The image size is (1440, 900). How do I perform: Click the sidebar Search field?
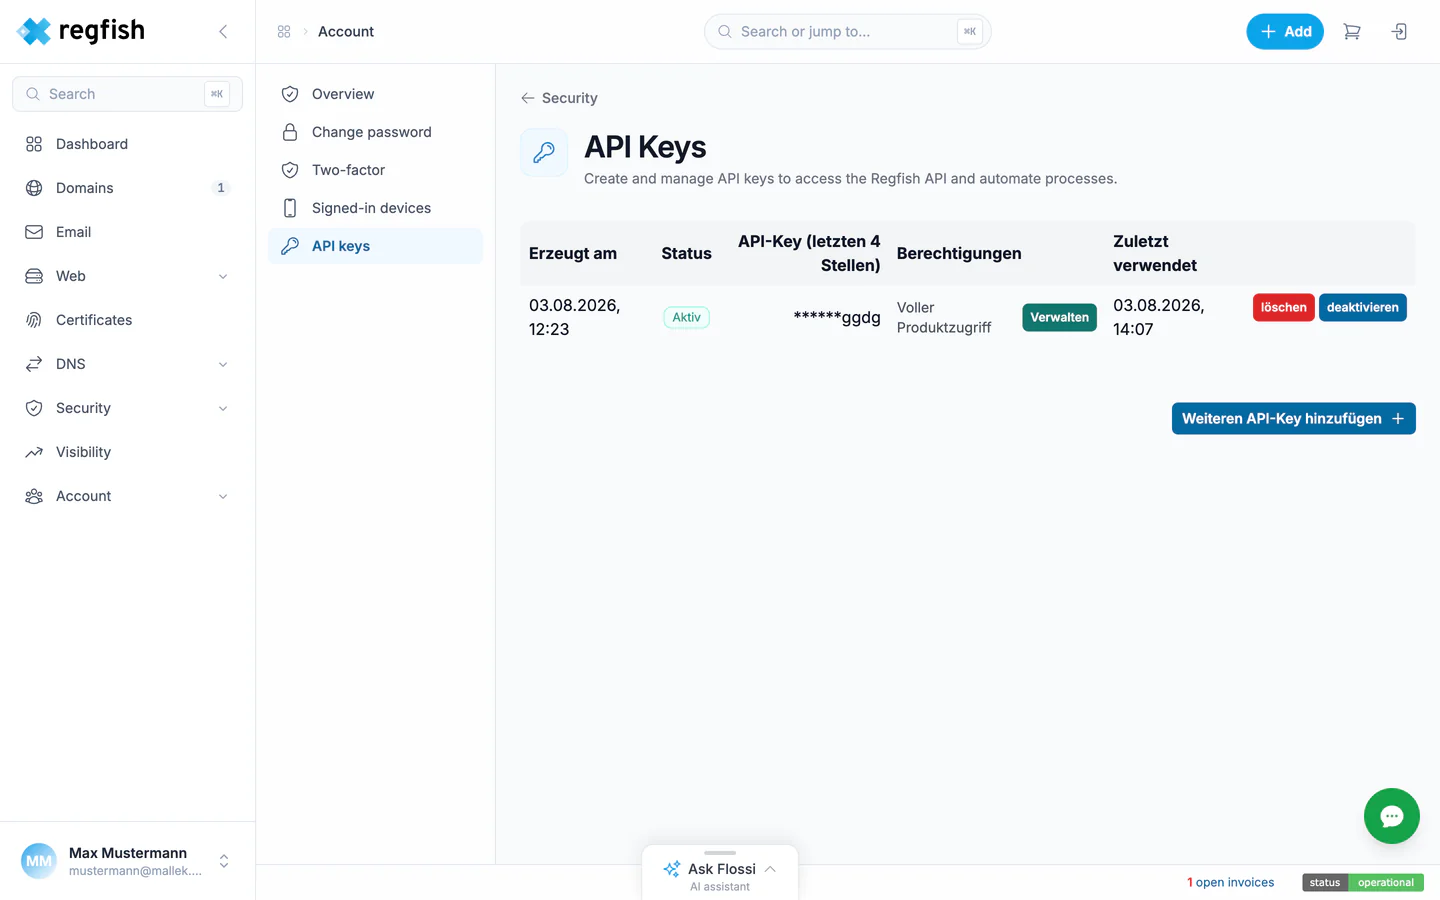127,94
